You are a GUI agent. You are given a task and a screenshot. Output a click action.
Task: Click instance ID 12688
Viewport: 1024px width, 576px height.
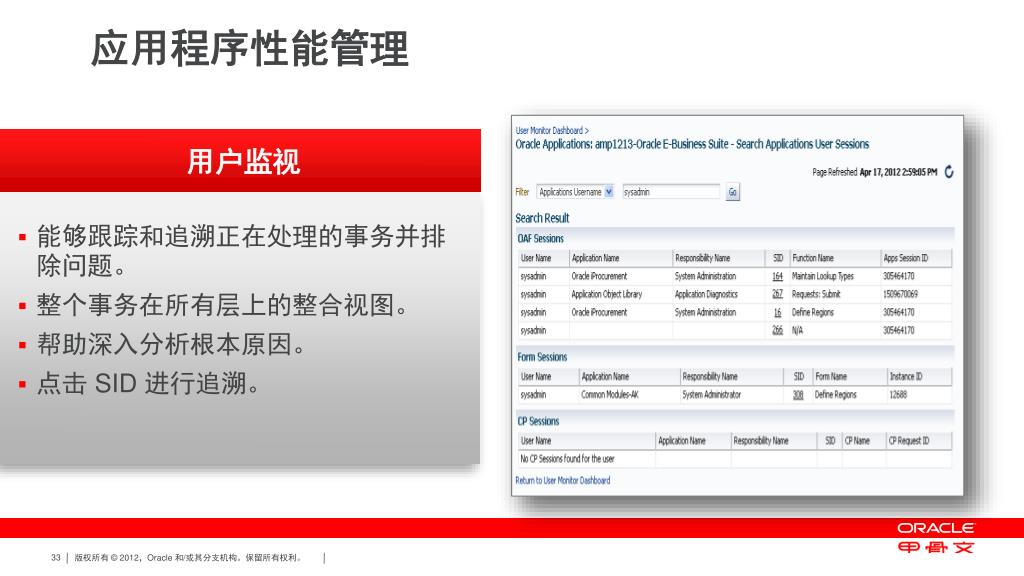click(898, 394)
